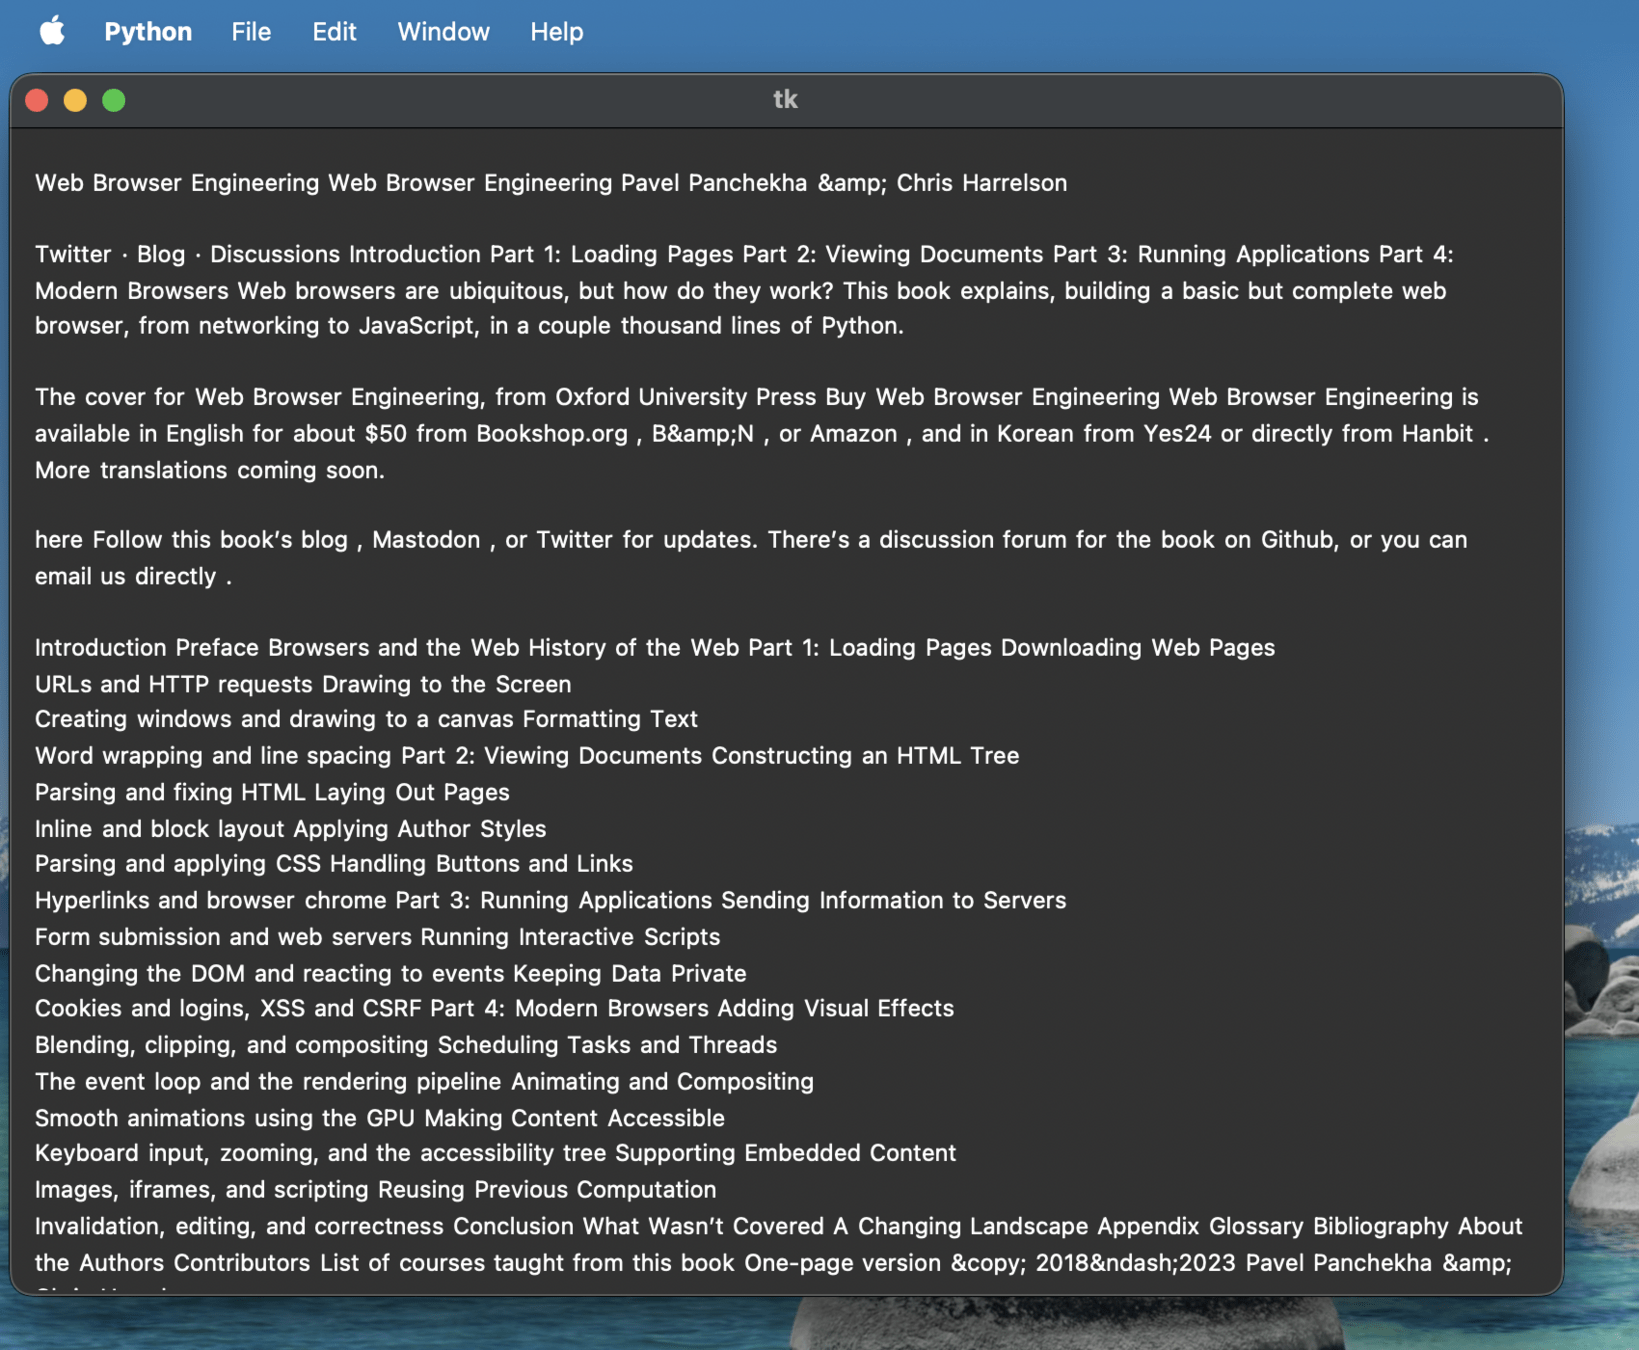1639x1350 pixels.
Task: Click 'Parsing and fixing HTML' text
Action: 170,792
